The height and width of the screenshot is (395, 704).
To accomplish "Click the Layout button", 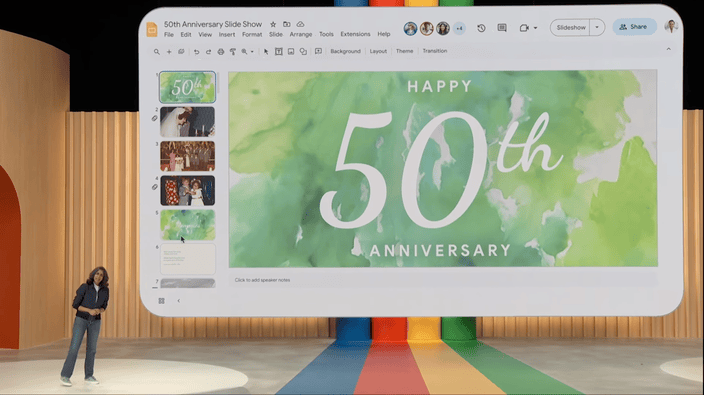I will click(378, 51).
